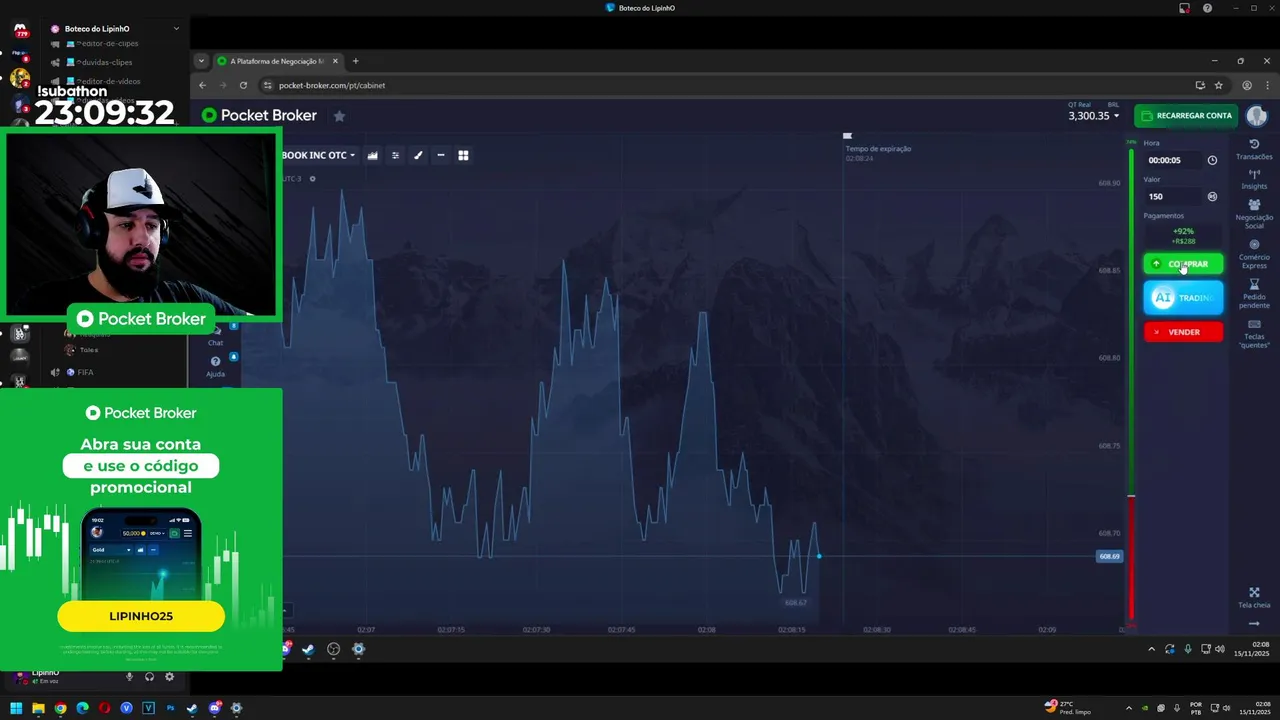The height and width of the screenshot is (720, 1280).
Task: Open Teclas quentes hotkeys panel
Action: pos(1254,334)
